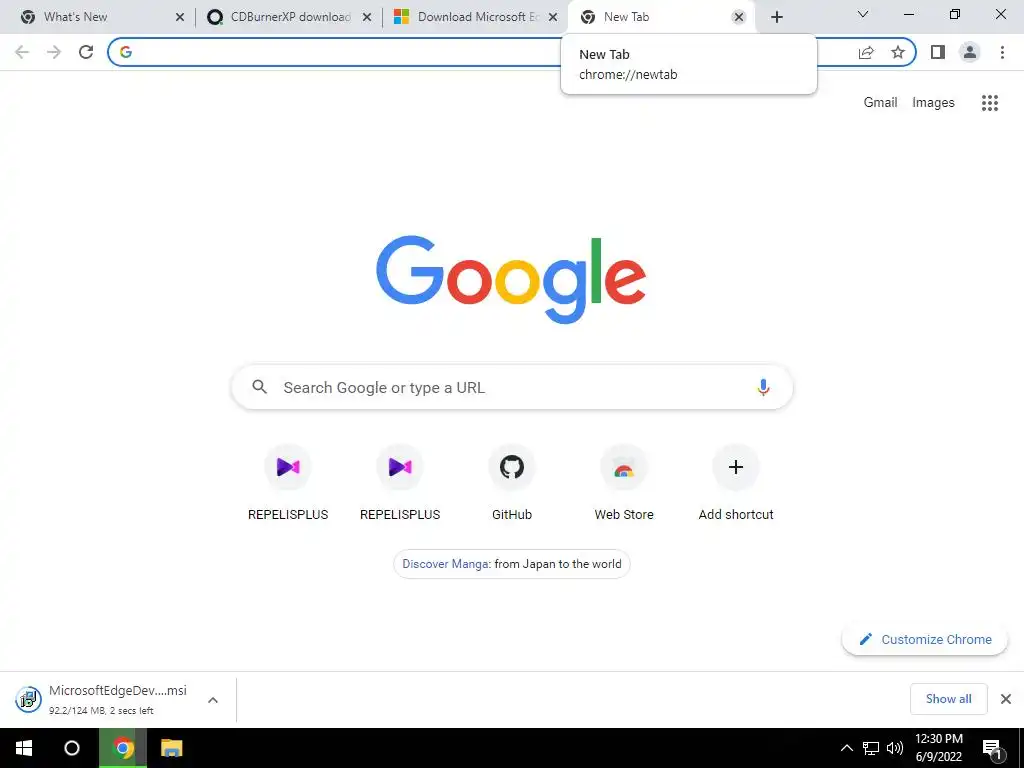This screenshot has height=768, width=1024.
Task: Open Chrome's three-dot menu
Action: (x=1002, y=52)
